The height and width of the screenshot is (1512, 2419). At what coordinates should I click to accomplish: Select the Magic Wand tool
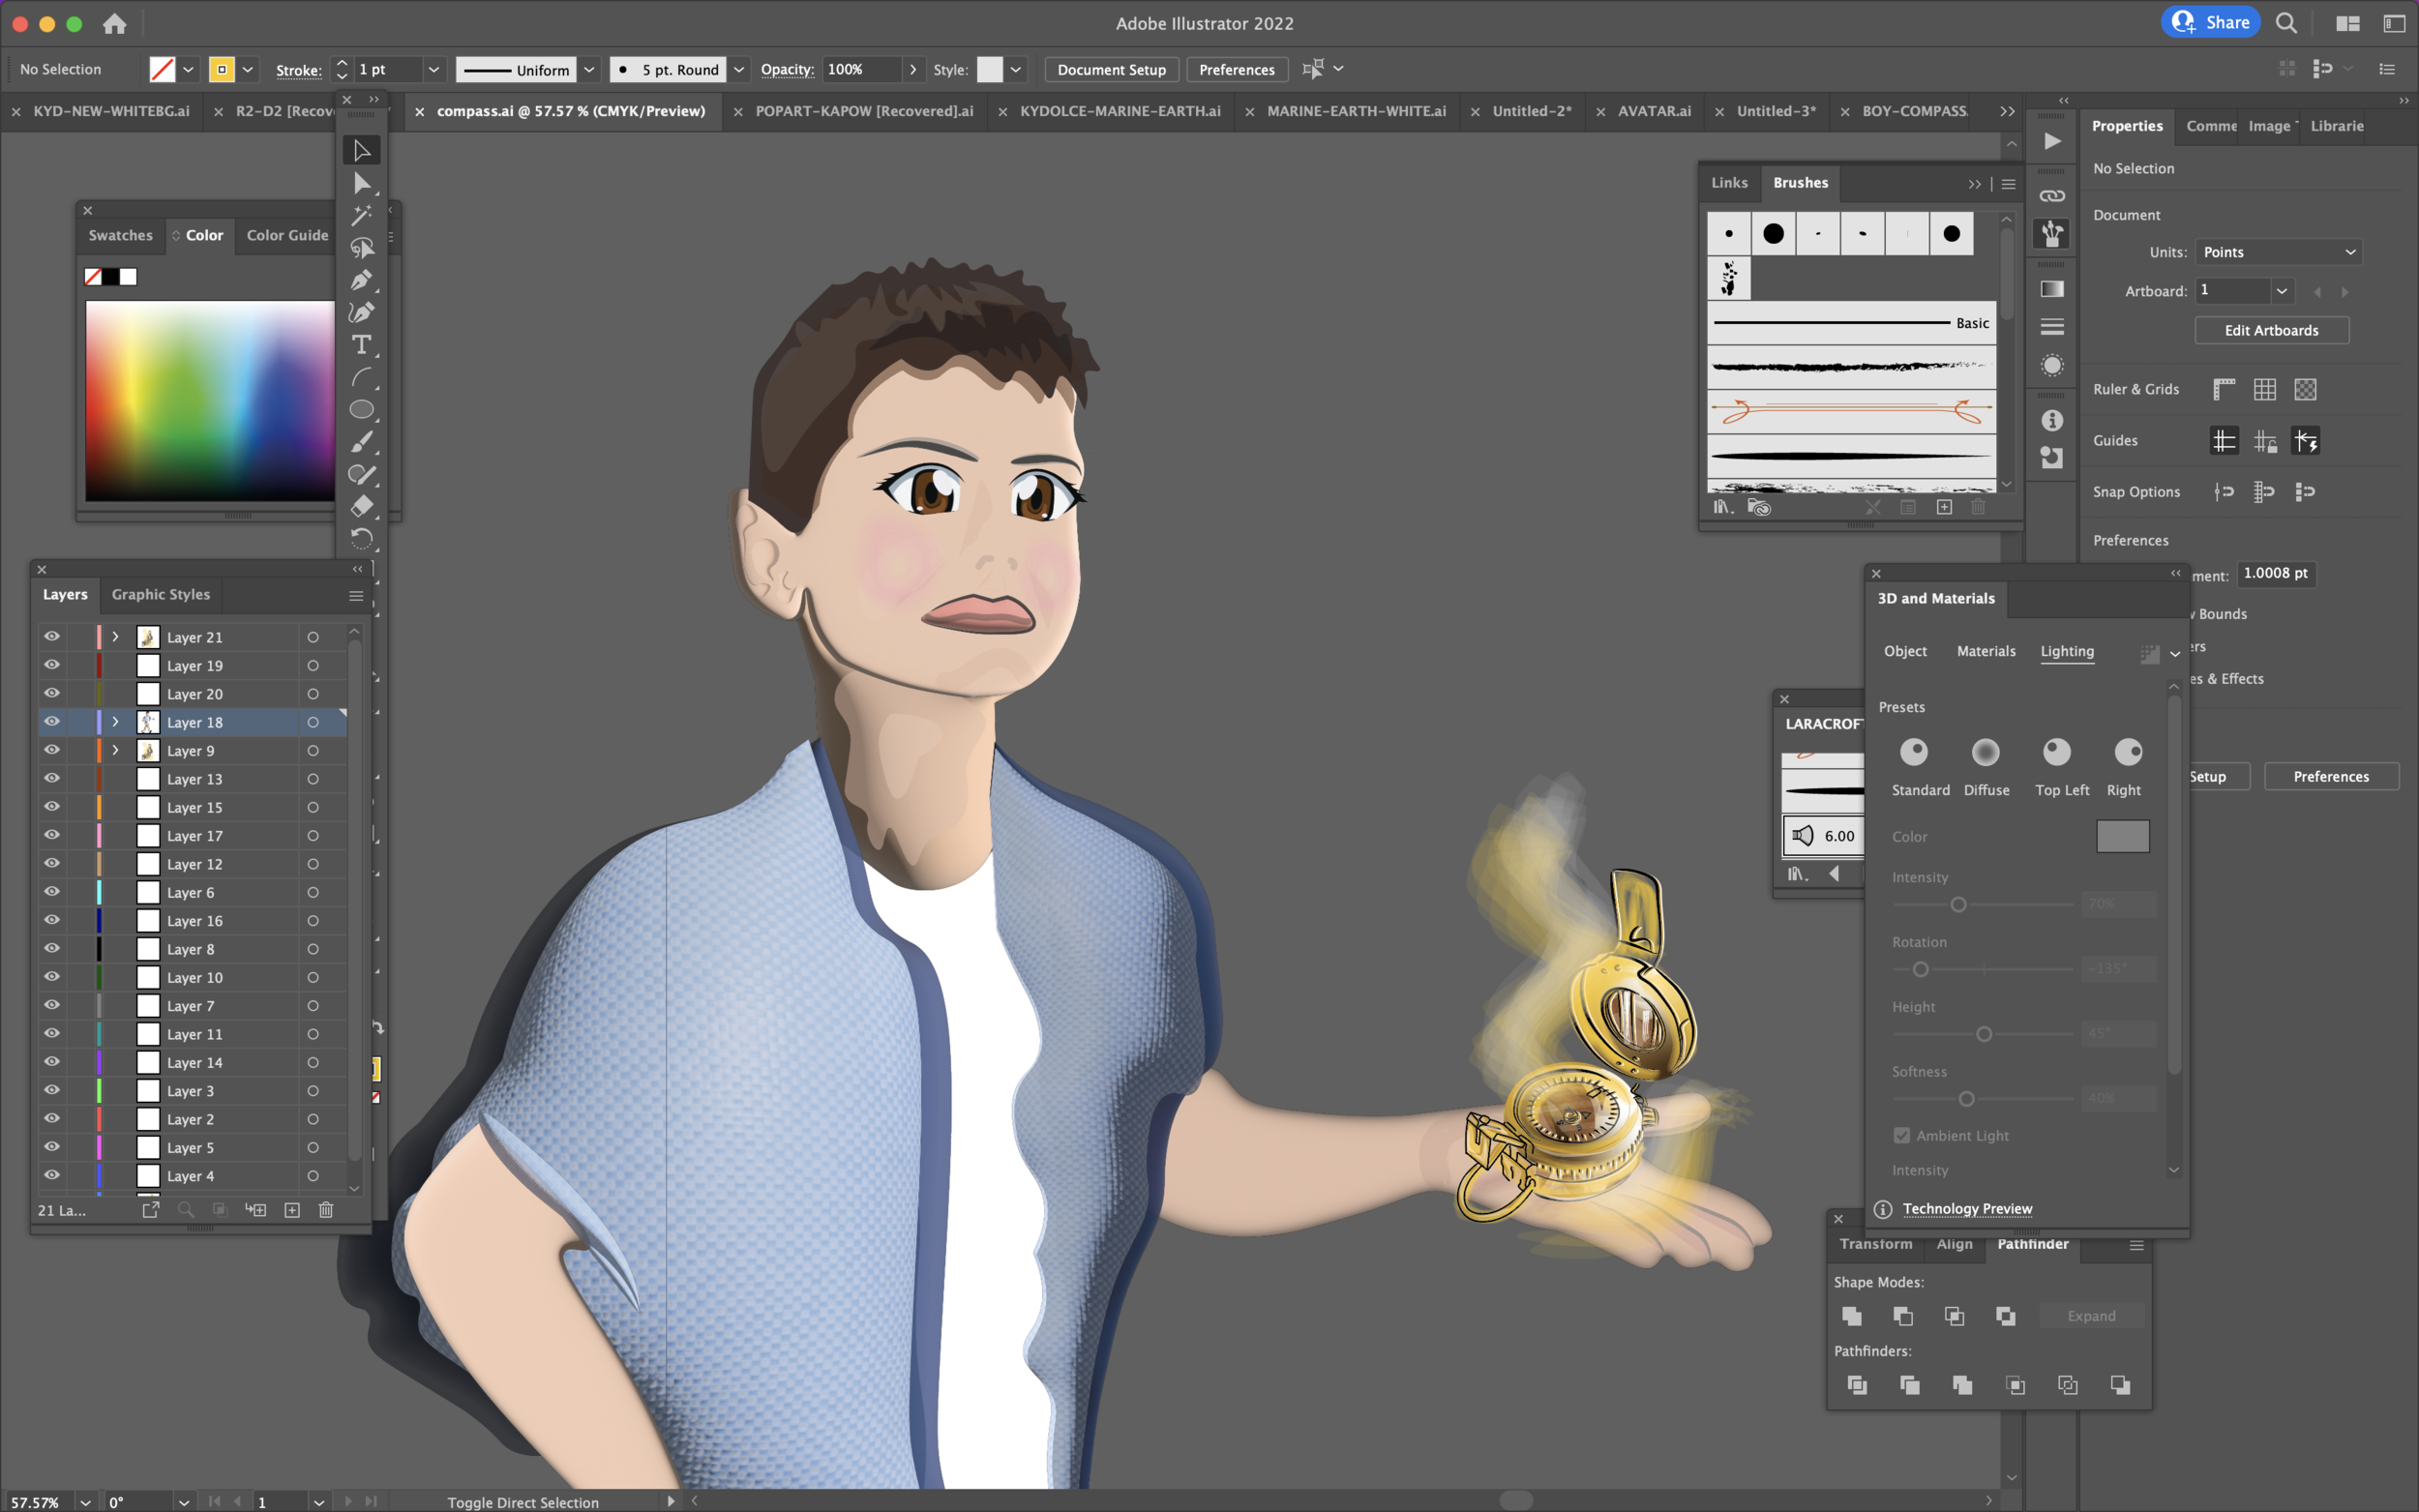(361, 215)
